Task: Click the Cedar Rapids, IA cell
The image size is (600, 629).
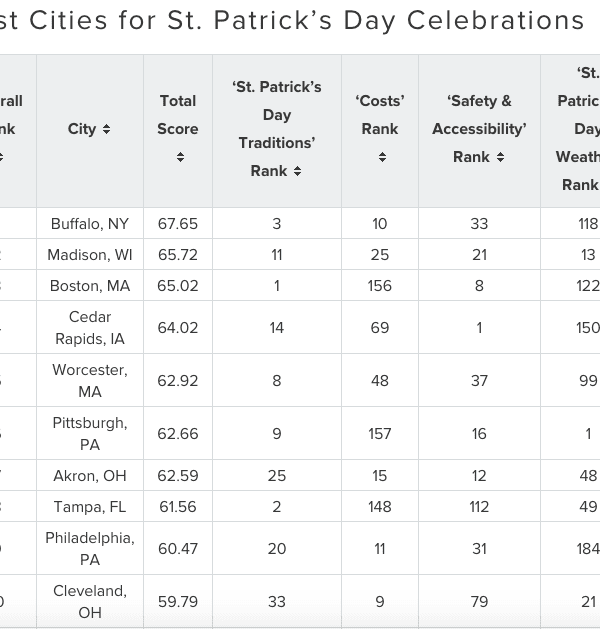Action: point(90,328)
